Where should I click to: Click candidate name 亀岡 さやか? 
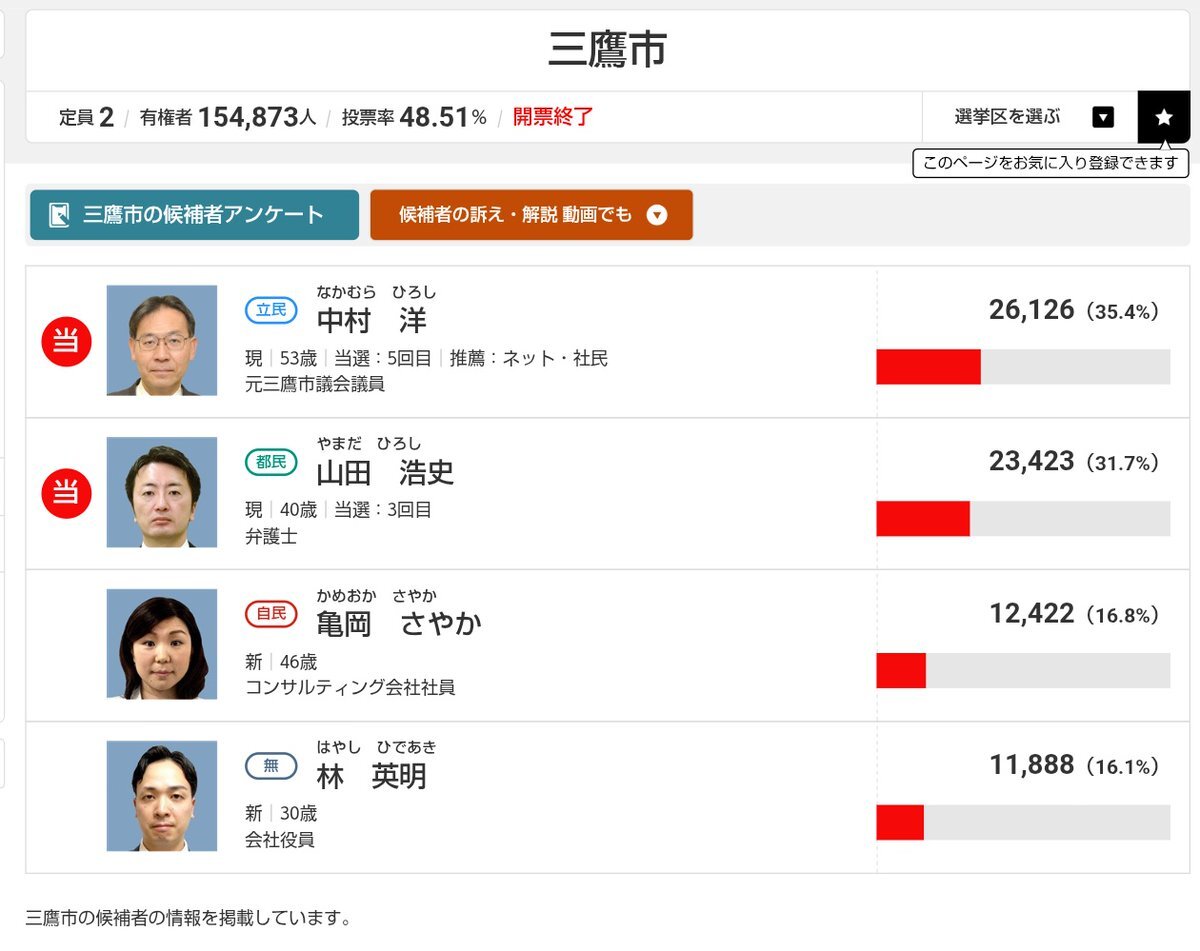[398, 624]
